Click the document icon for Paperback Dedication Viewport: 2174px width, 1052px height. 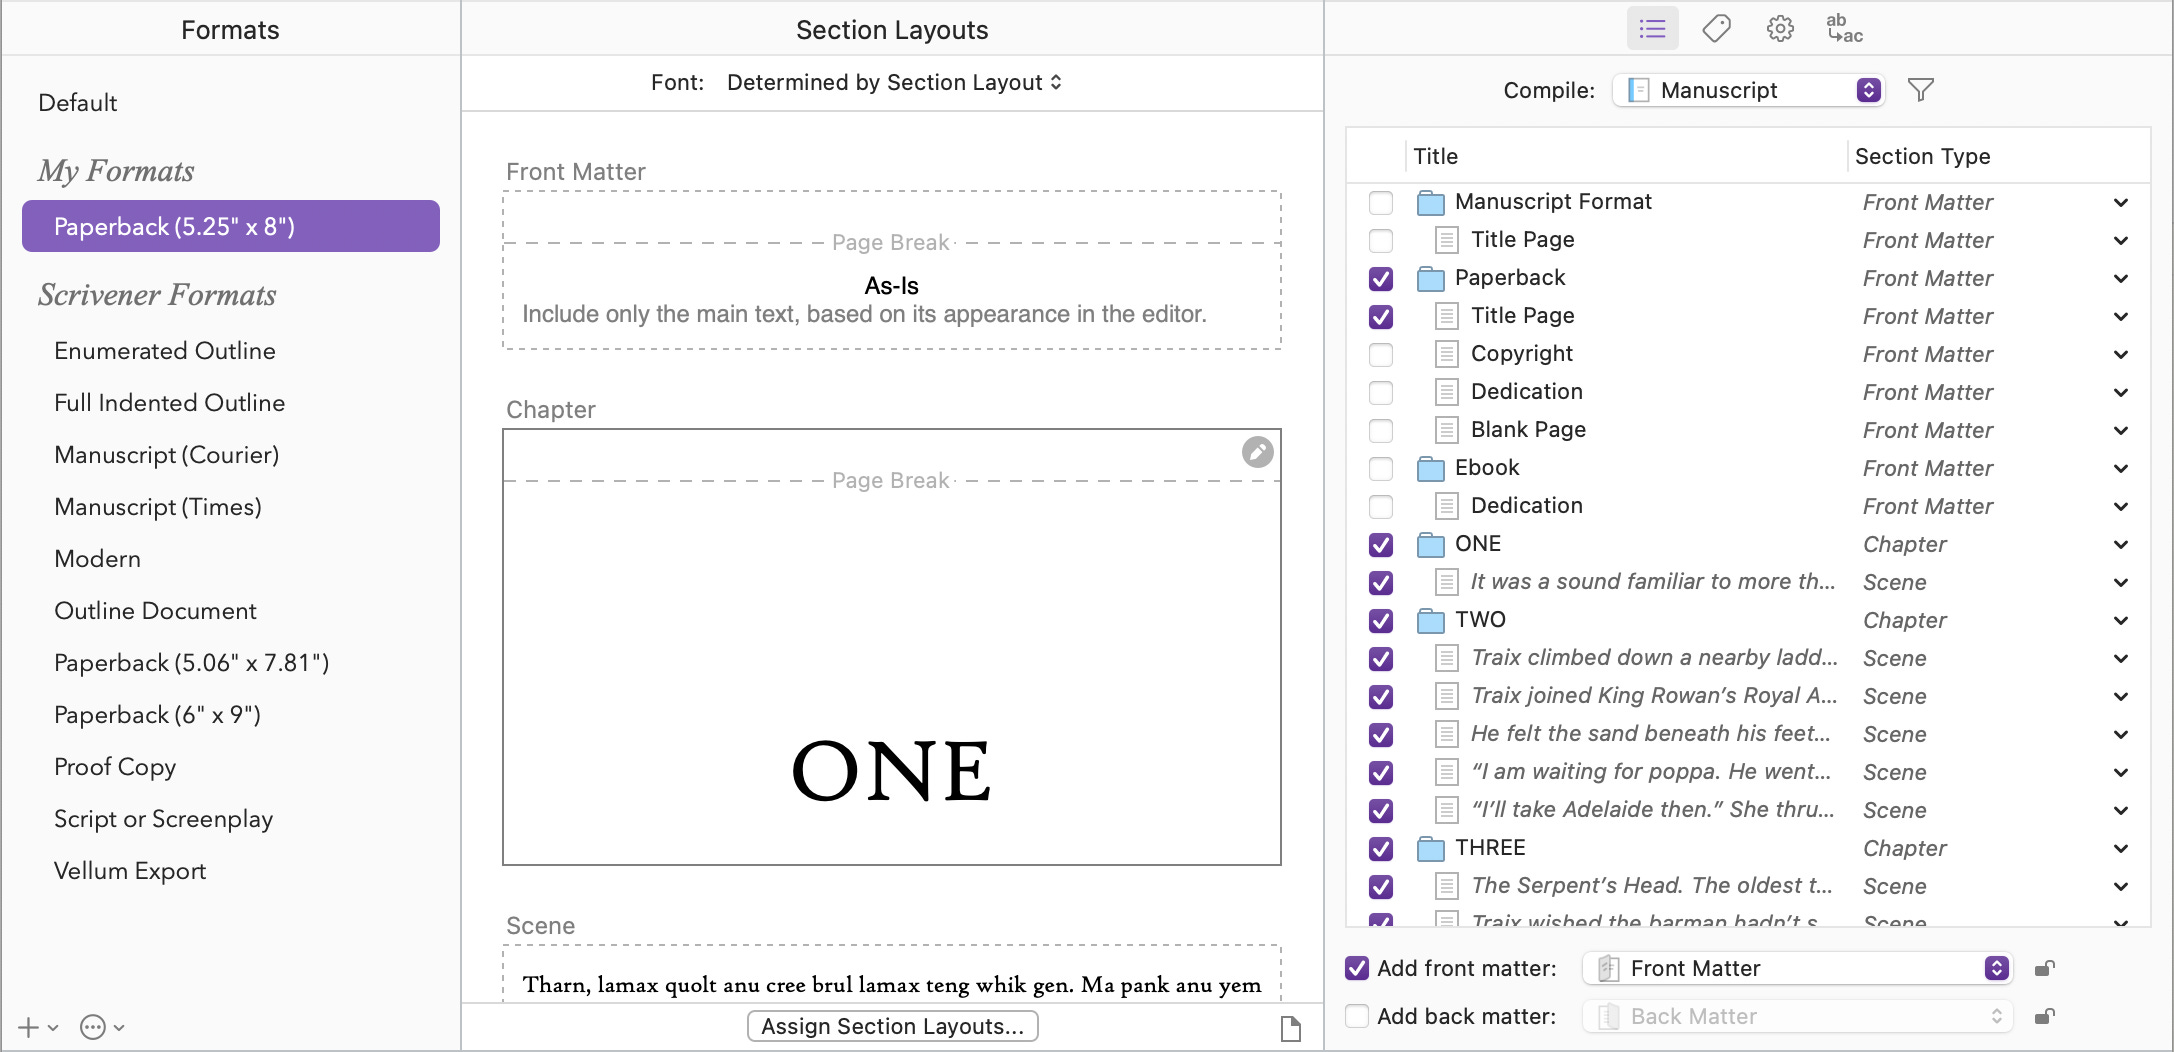tap(1446, 392)
